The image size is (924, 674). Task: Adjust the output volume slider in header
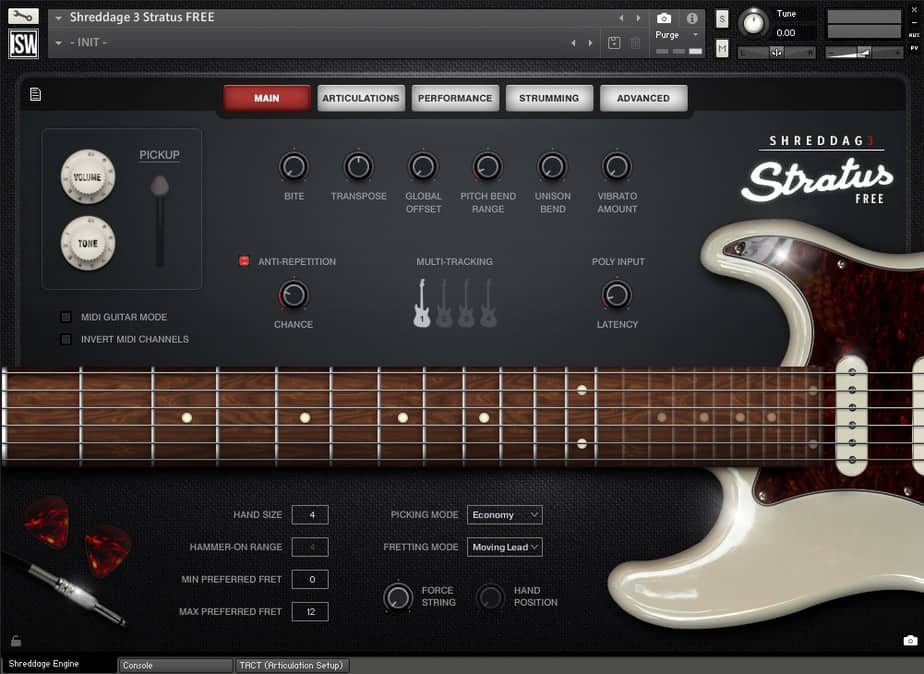[863, 52]
